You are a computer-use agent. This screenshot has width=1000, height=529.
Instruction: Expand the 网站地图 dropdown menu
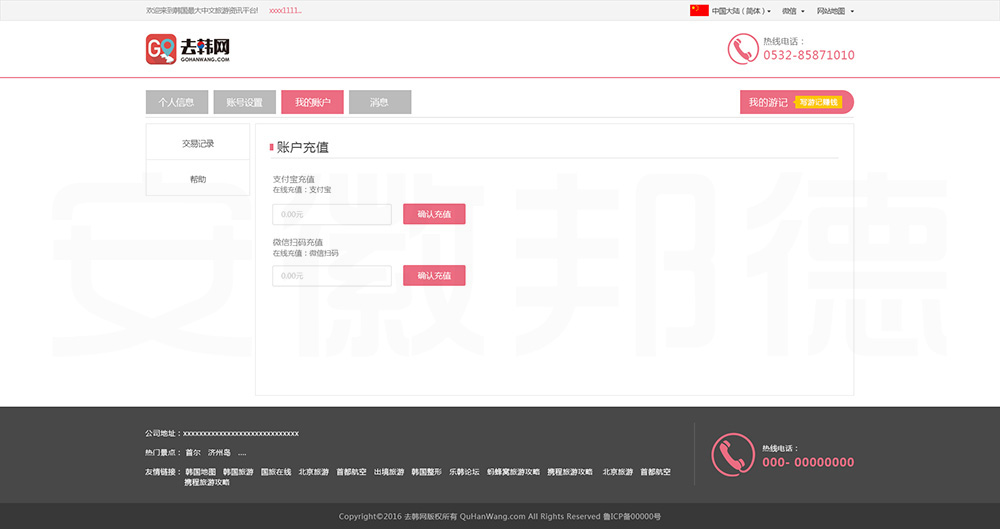[x=835, y=11]
